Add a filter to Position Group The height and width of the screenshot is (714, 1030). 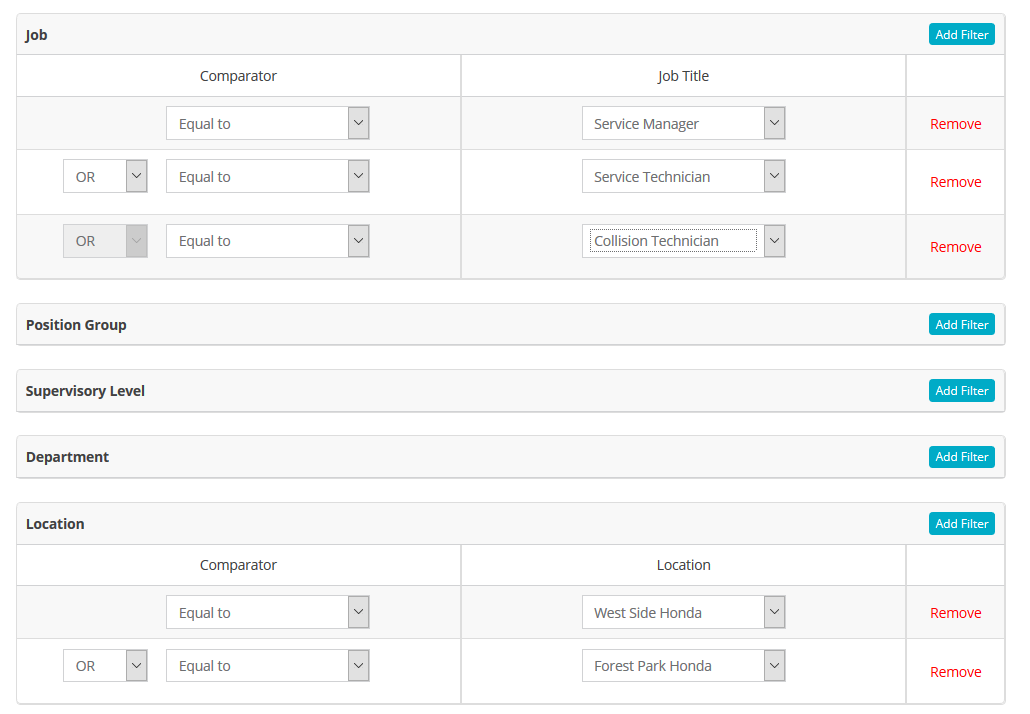pyautogui.click(x=961, y=324)
